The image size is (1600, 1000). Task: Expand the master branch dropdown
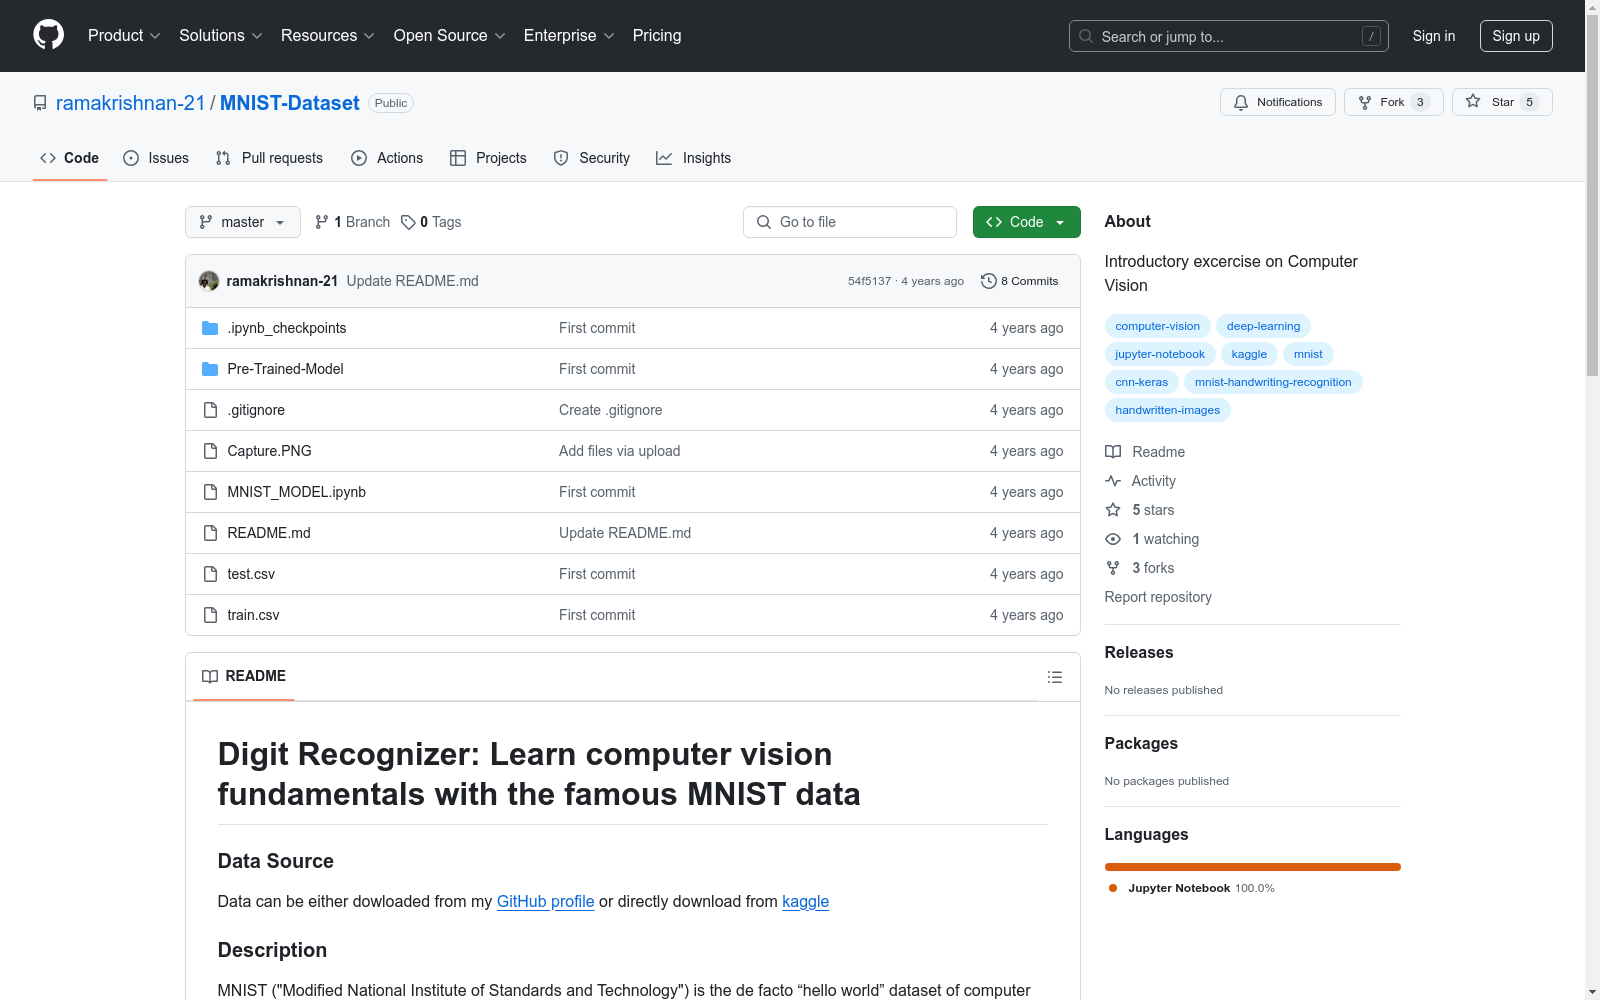pyautogui.click(x=243, y=222)
